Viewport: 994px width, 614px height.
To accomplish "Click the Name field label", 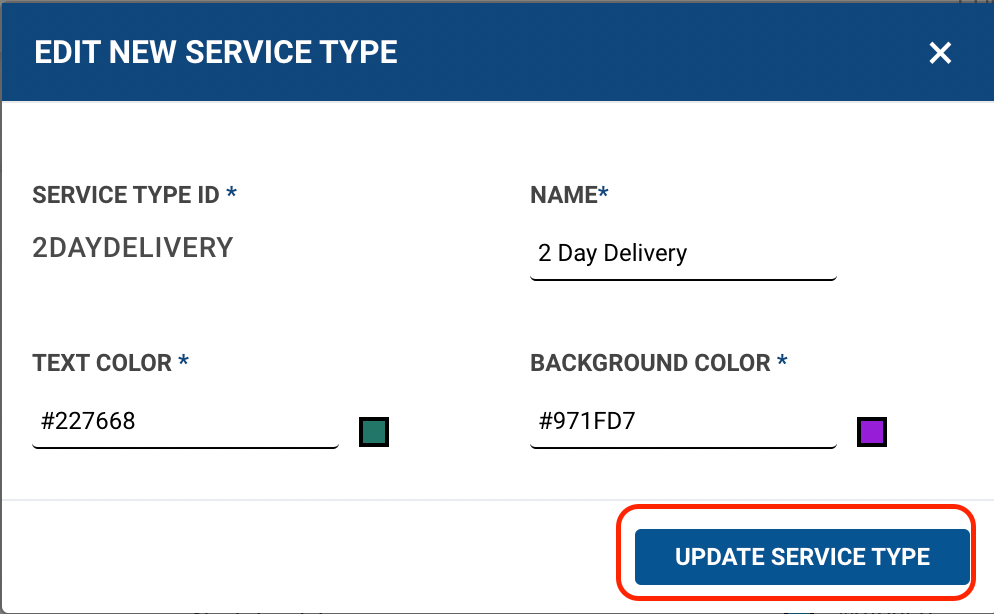I will tap(563, 195).
